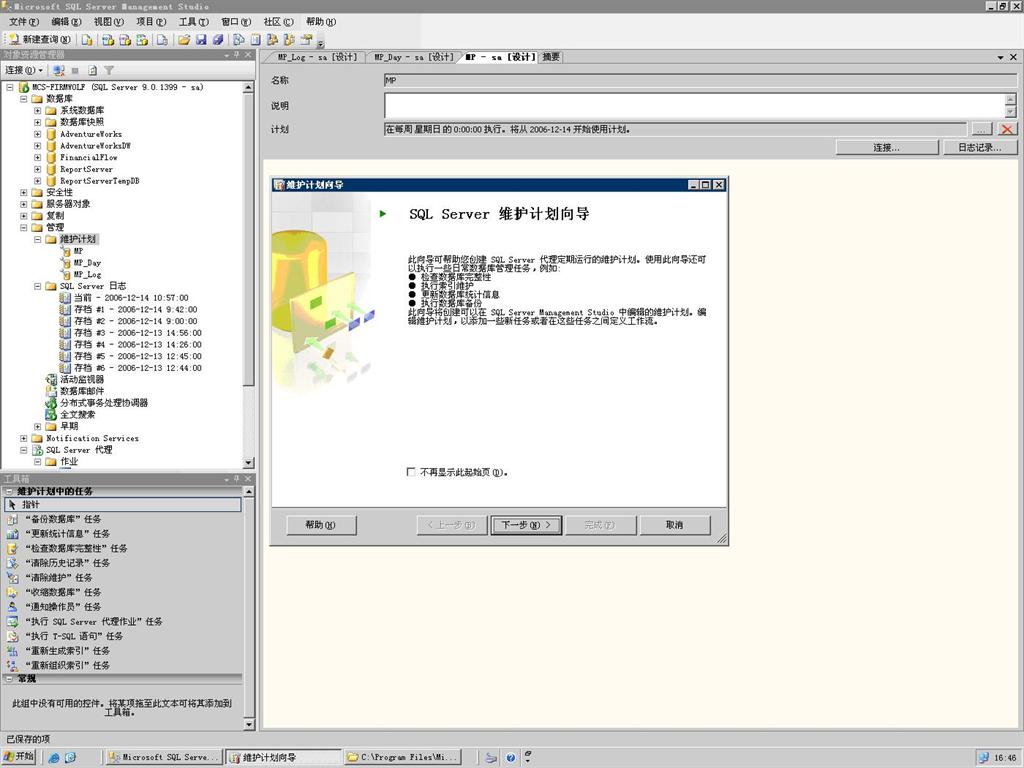1024x768 pixels.
Task: Open archive log 存档 #1
Action: [x=135, y=310]
